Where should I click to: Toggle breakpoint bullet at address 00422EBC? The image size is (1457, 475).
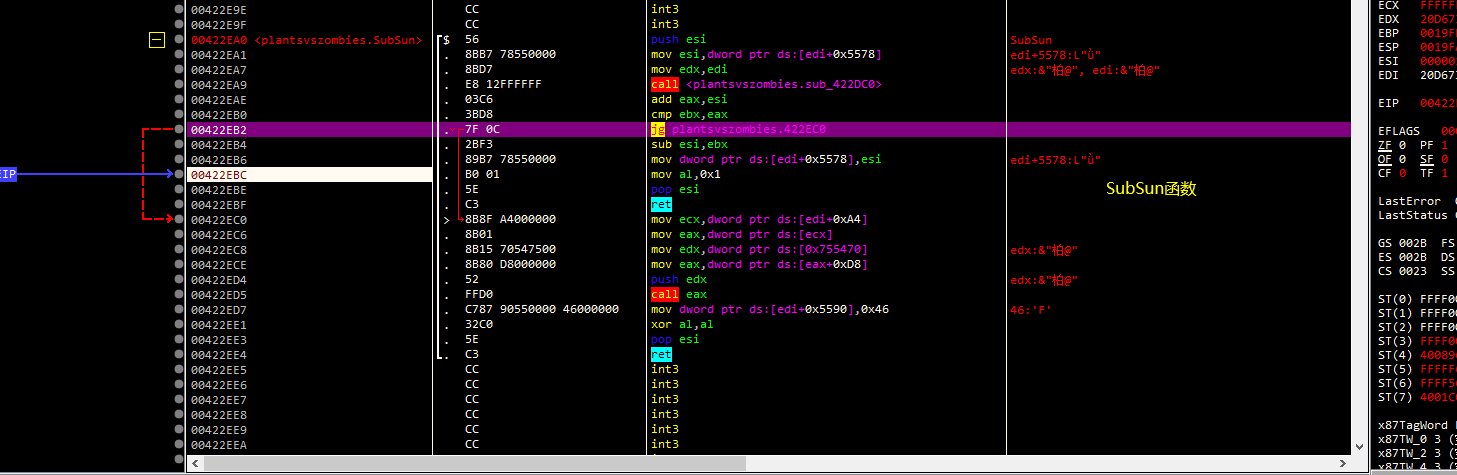click(x=179, y=175)
